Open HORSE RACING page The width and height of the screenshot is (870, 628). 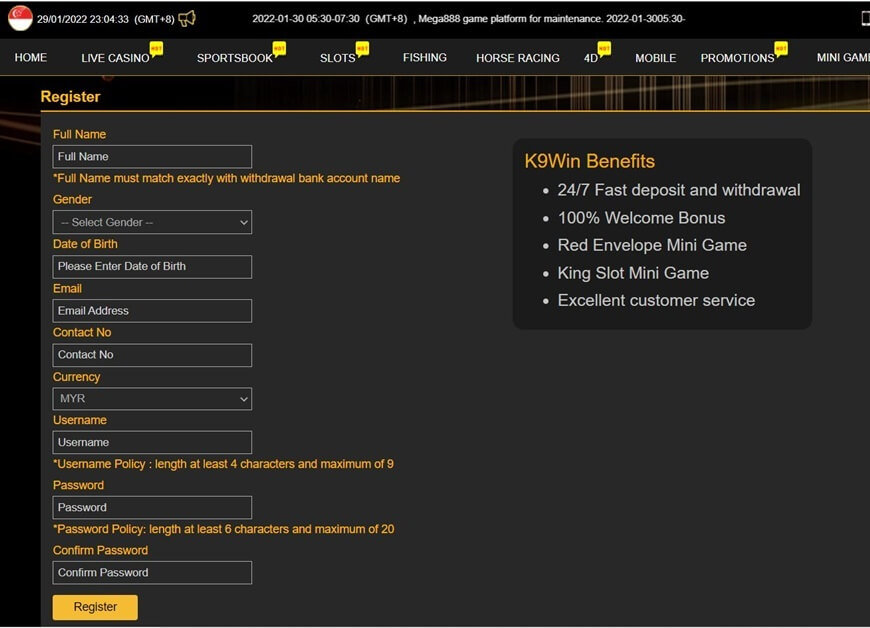point(518,58)
